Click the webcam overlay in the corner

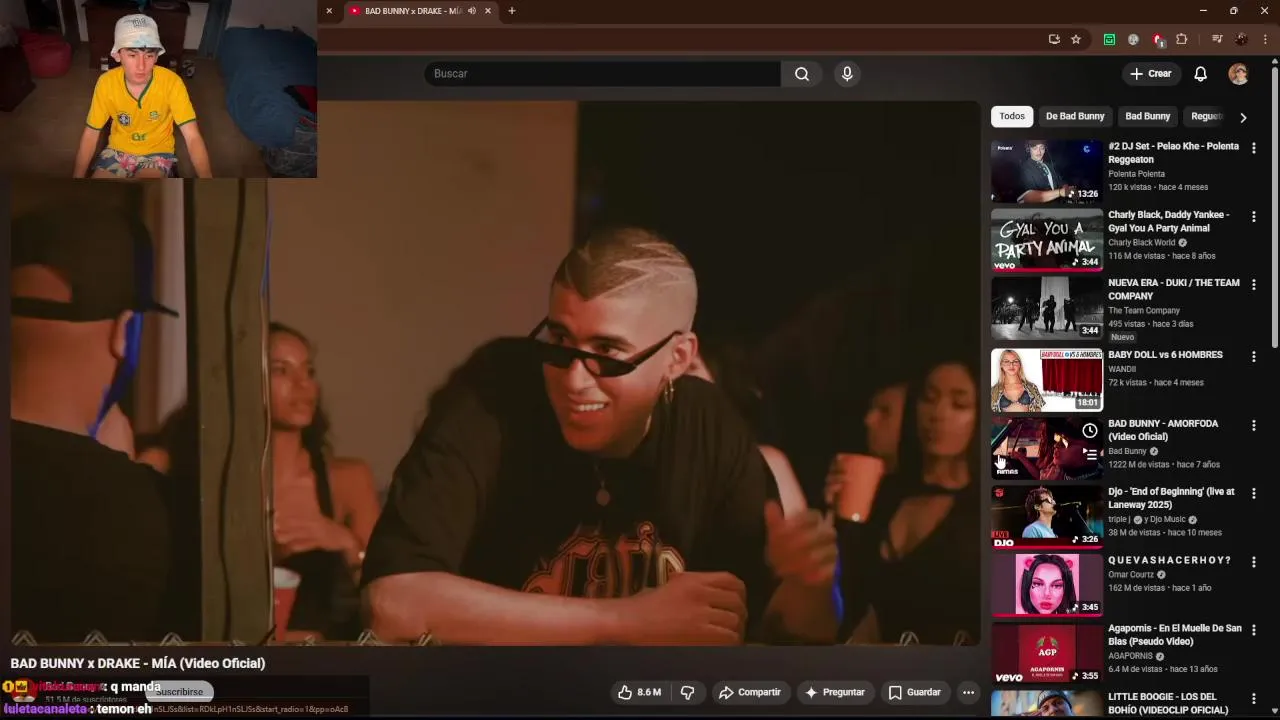(x=158, y=89)
